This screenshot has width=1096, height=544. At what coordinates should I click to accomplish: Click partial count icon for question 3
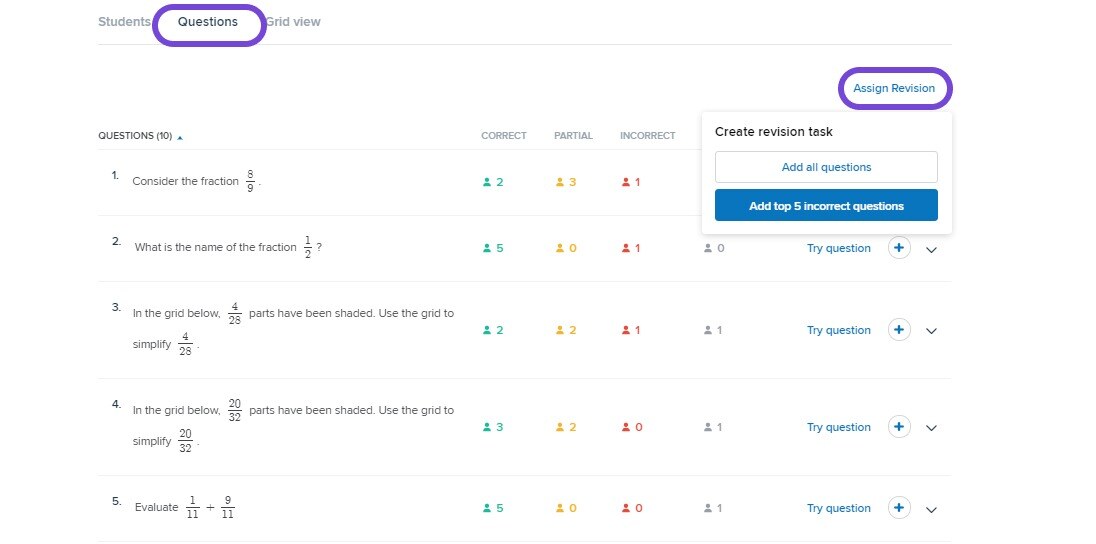(560, 330)
